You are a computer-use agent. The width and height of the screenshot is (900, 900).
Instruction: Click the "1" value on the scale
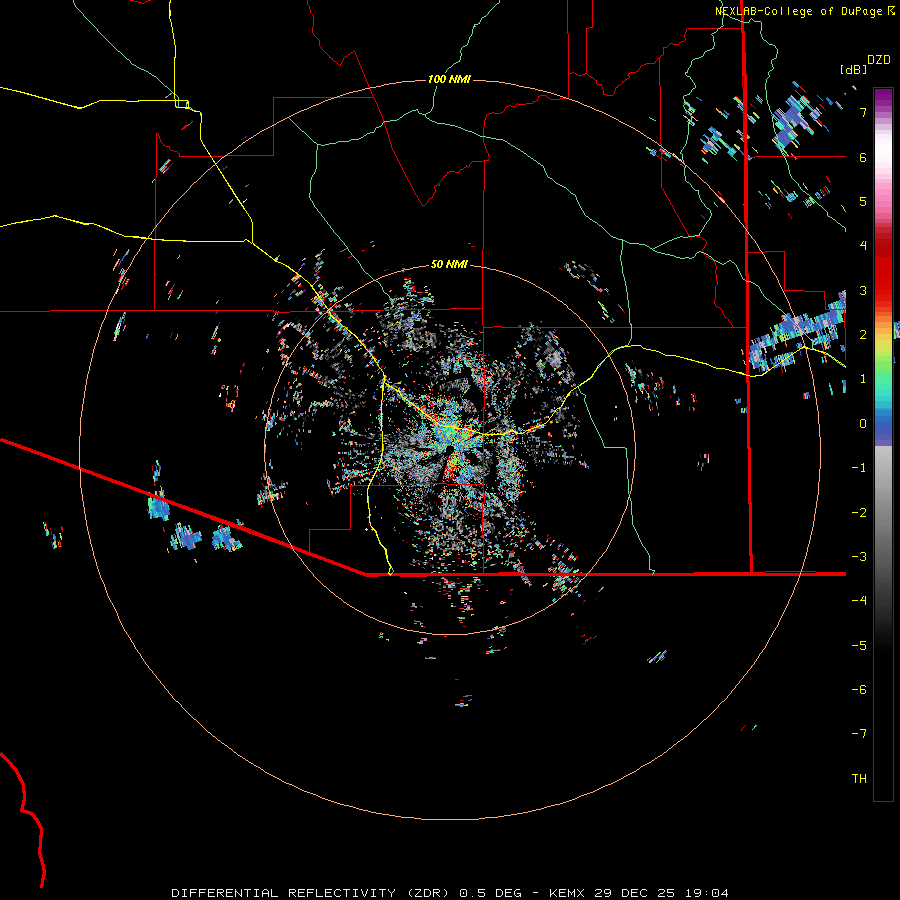tap(863, 379)
